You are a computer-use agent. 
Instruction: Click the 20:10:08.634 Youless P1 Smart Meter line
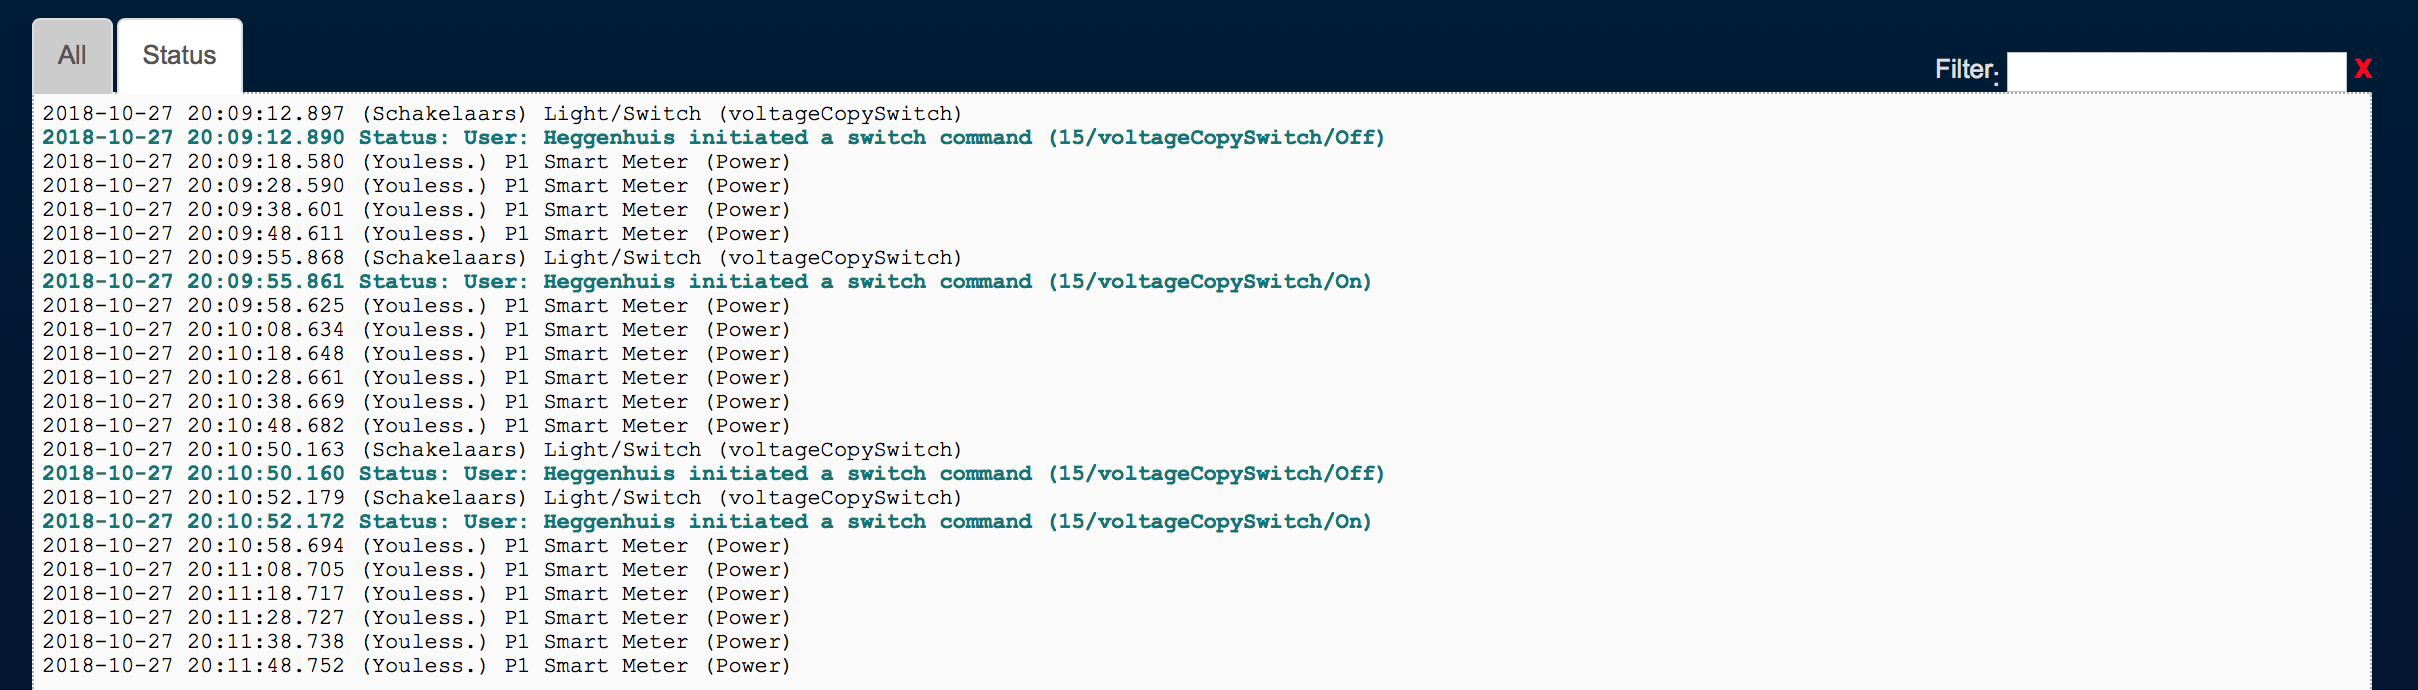pos(416,330)
